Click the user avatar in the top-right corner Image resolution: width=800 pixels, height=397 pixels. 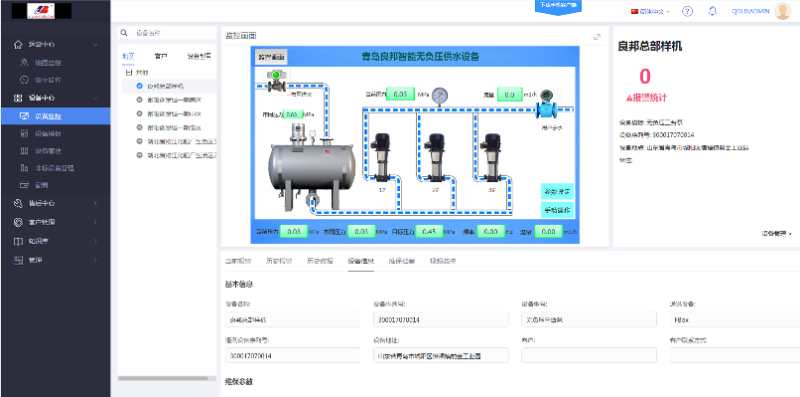pyautogui.click(x=782, y=11)
